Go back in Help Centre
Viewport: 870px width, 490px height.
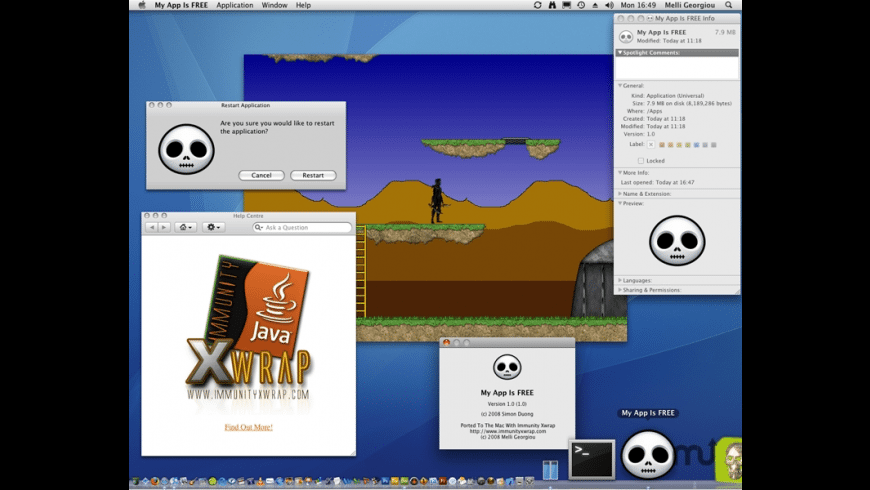tap(151, 227)
